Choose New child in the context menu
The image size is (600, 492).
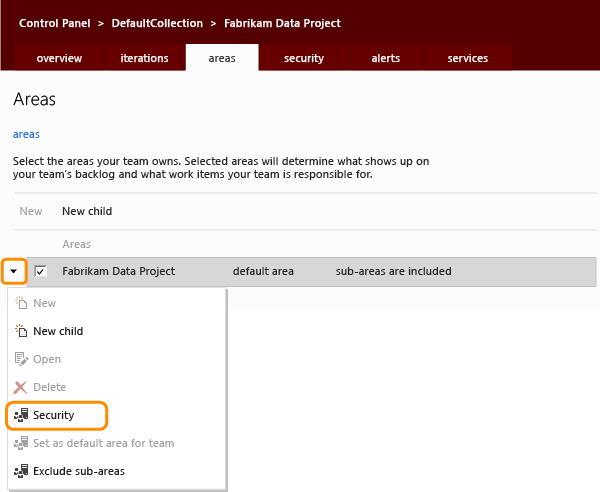[117, 331]
